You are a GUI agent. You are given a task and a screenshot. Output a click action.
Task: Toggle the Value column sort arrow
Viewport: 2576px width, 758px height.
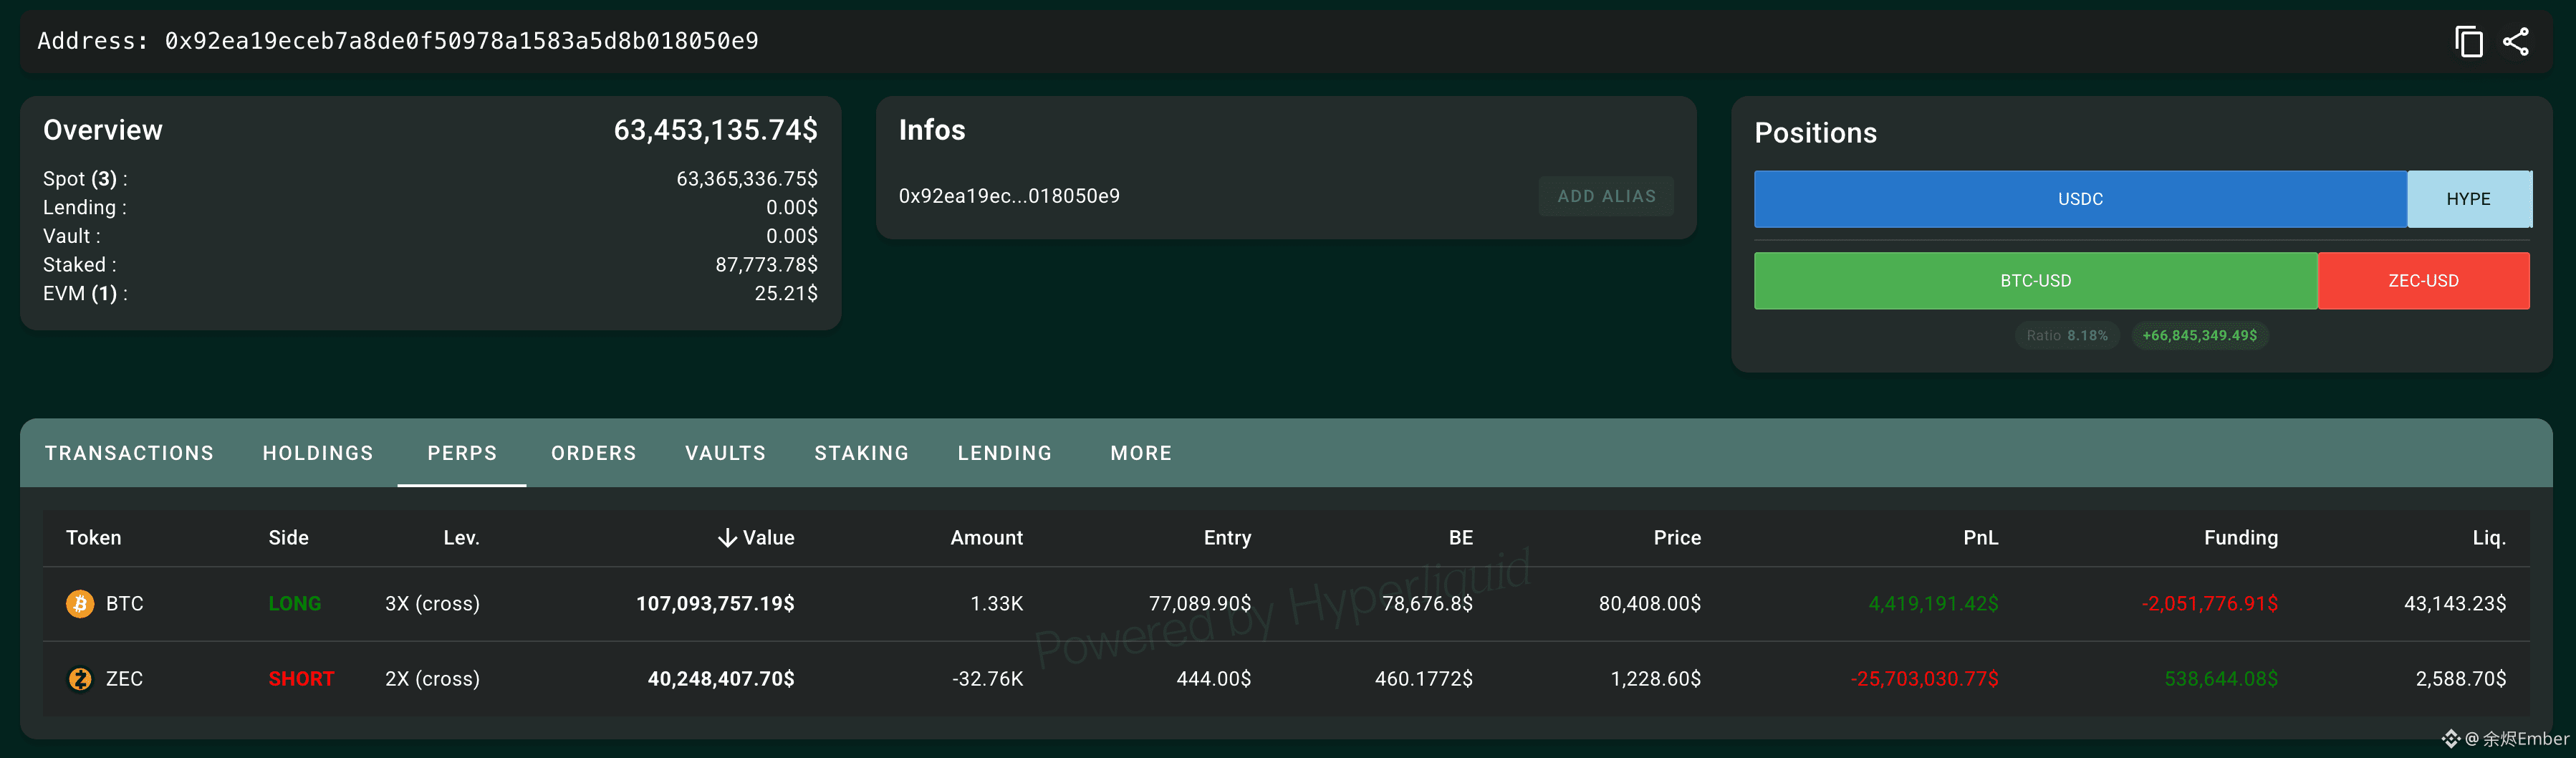727,538
